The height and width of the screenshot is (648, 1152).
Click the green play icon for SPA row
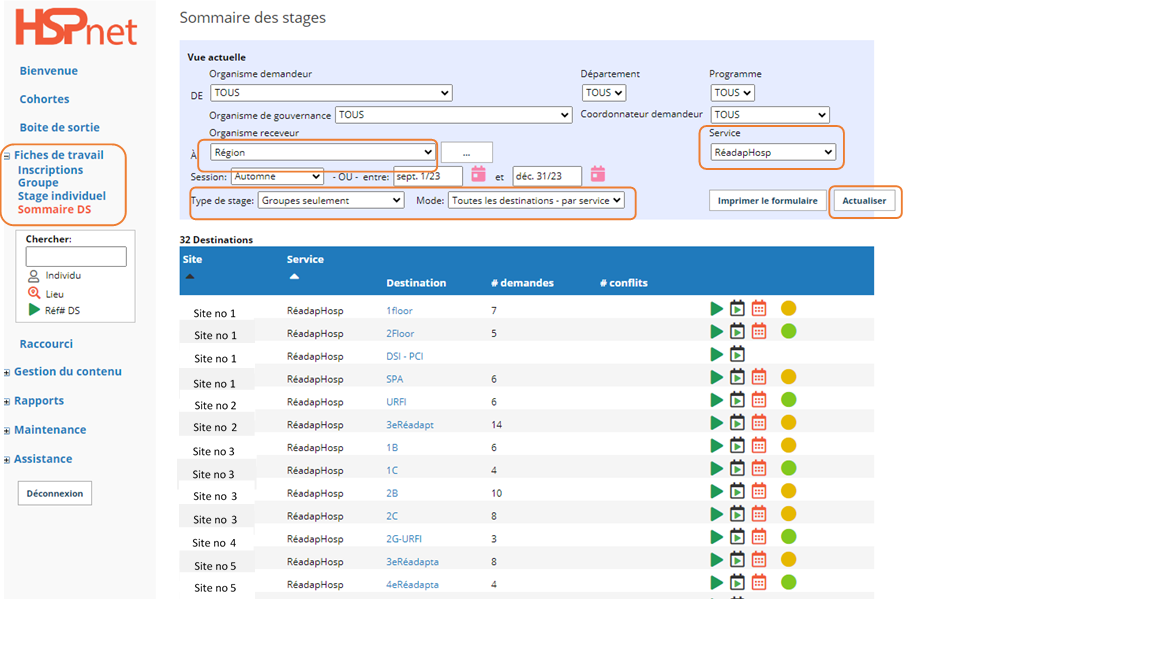(x=717, y=378)
